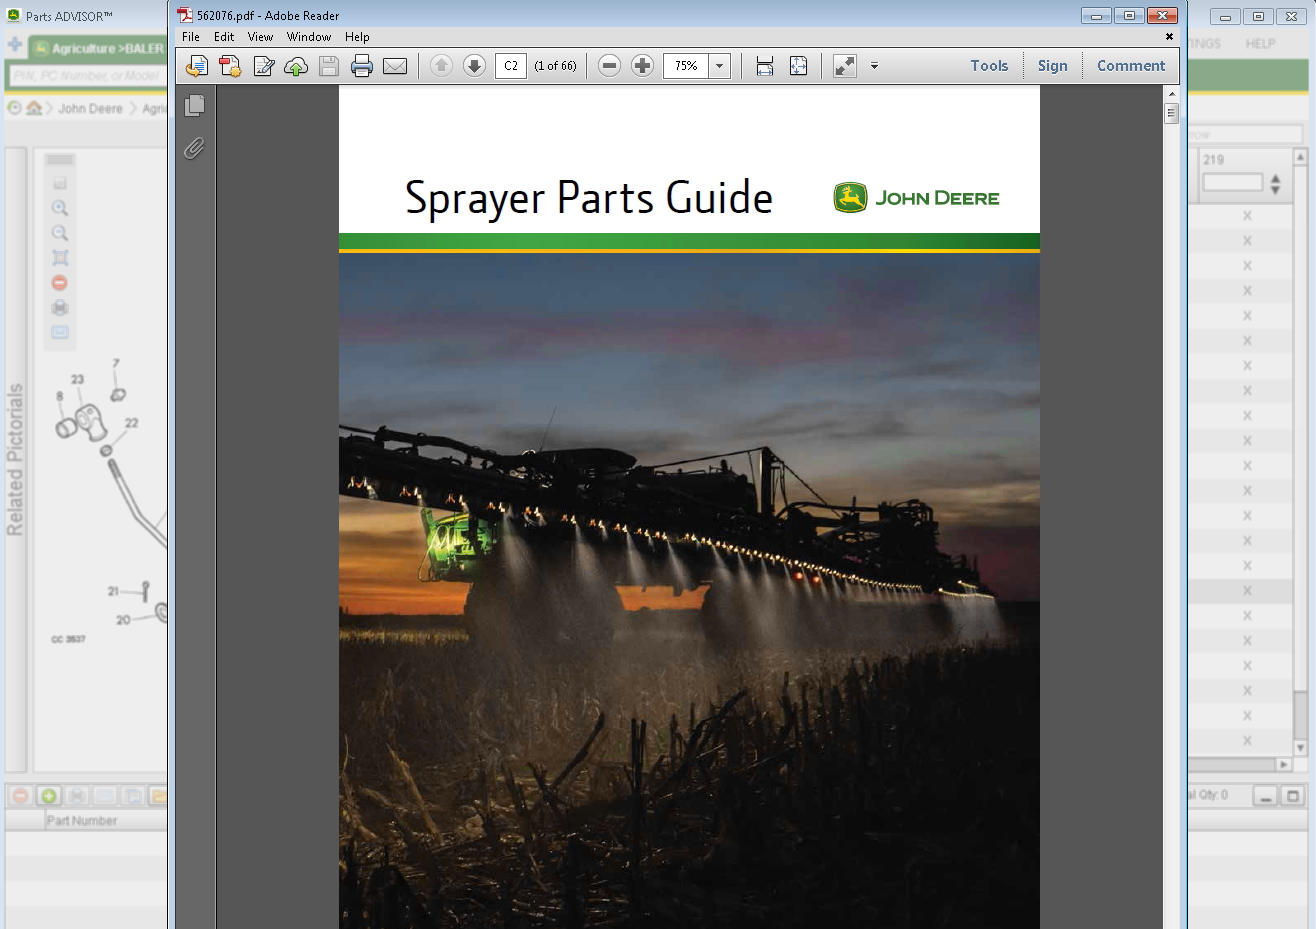Click callout 21 in the parts diagram
1316x929 pixels.
point(113,591)
